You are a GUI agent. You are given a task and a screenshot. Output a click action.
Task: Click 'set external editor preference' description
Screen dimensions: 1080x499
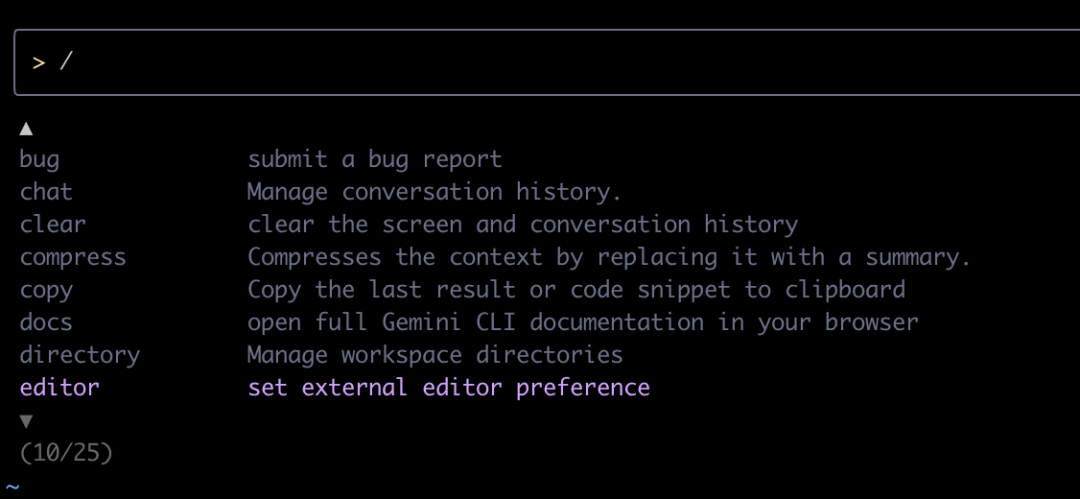[x=449, y=387]
